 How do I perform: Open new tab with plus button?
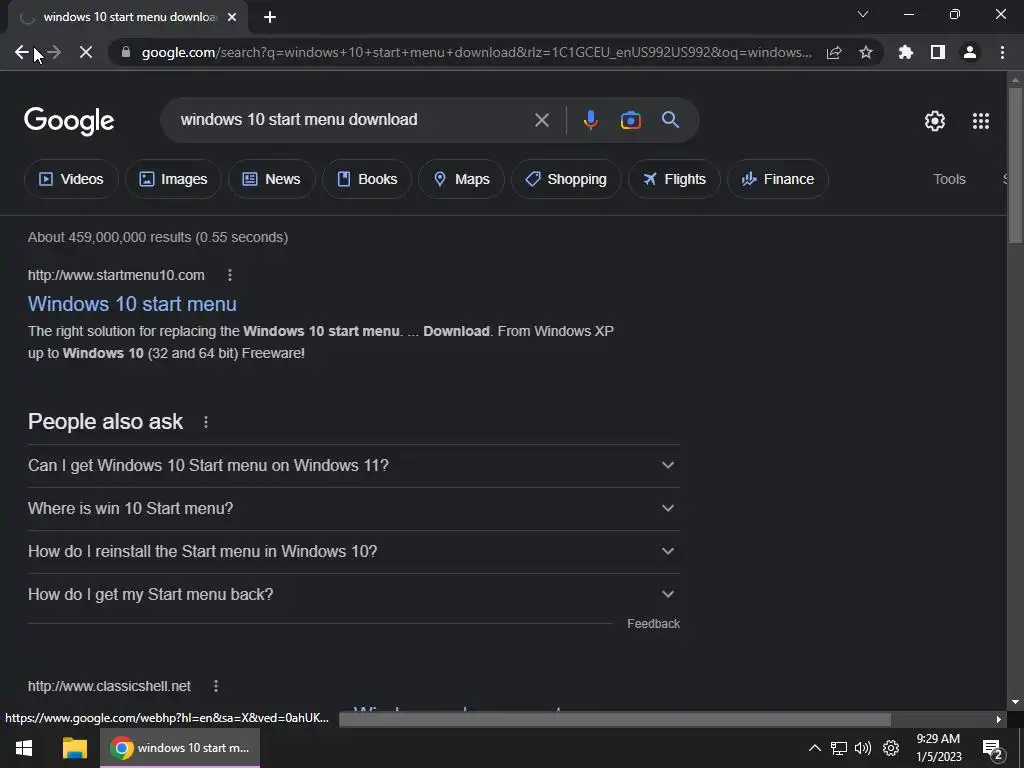[x=270, y=18]
